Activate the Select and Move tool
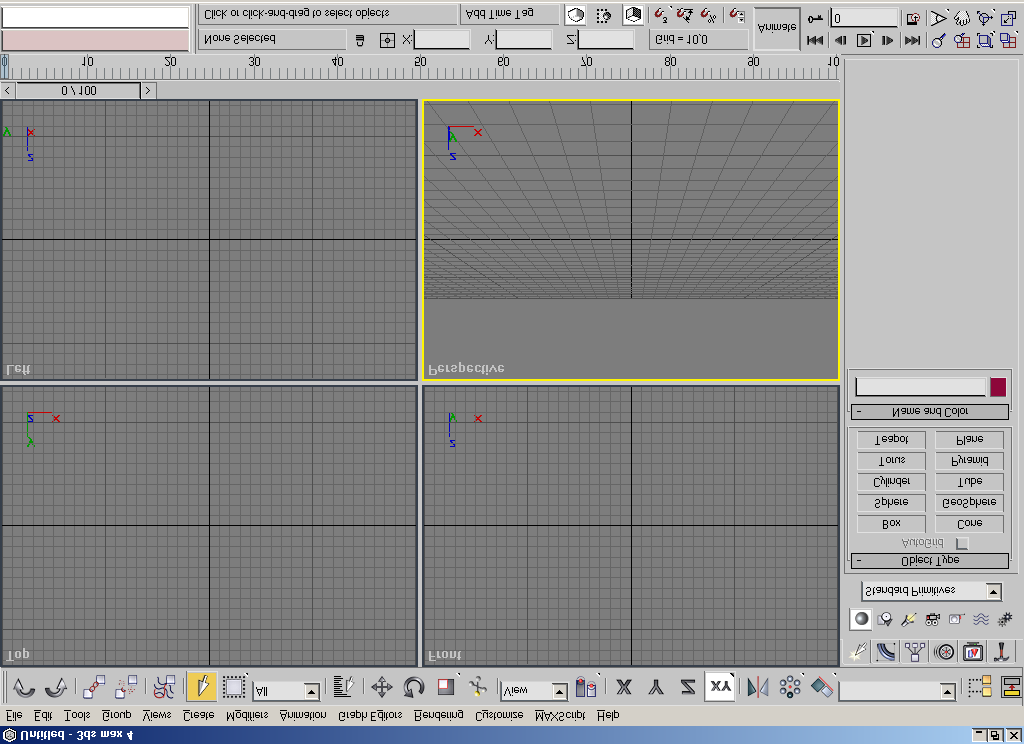 tap(382, 687)
